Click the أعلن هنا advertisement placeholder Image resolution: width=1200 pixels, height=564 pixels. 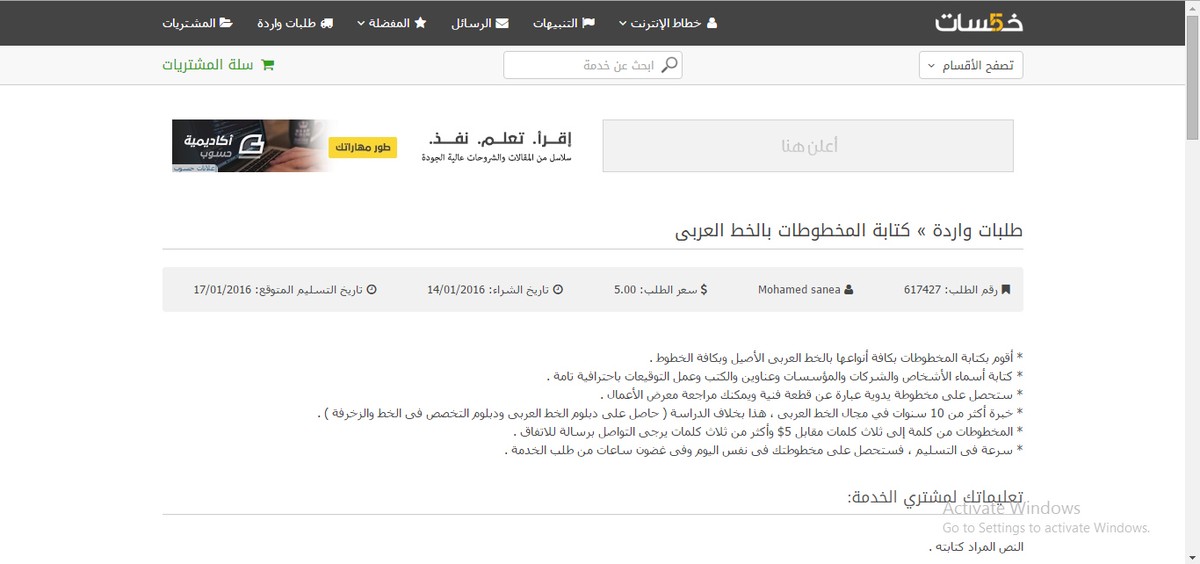(x=808, y=146)
